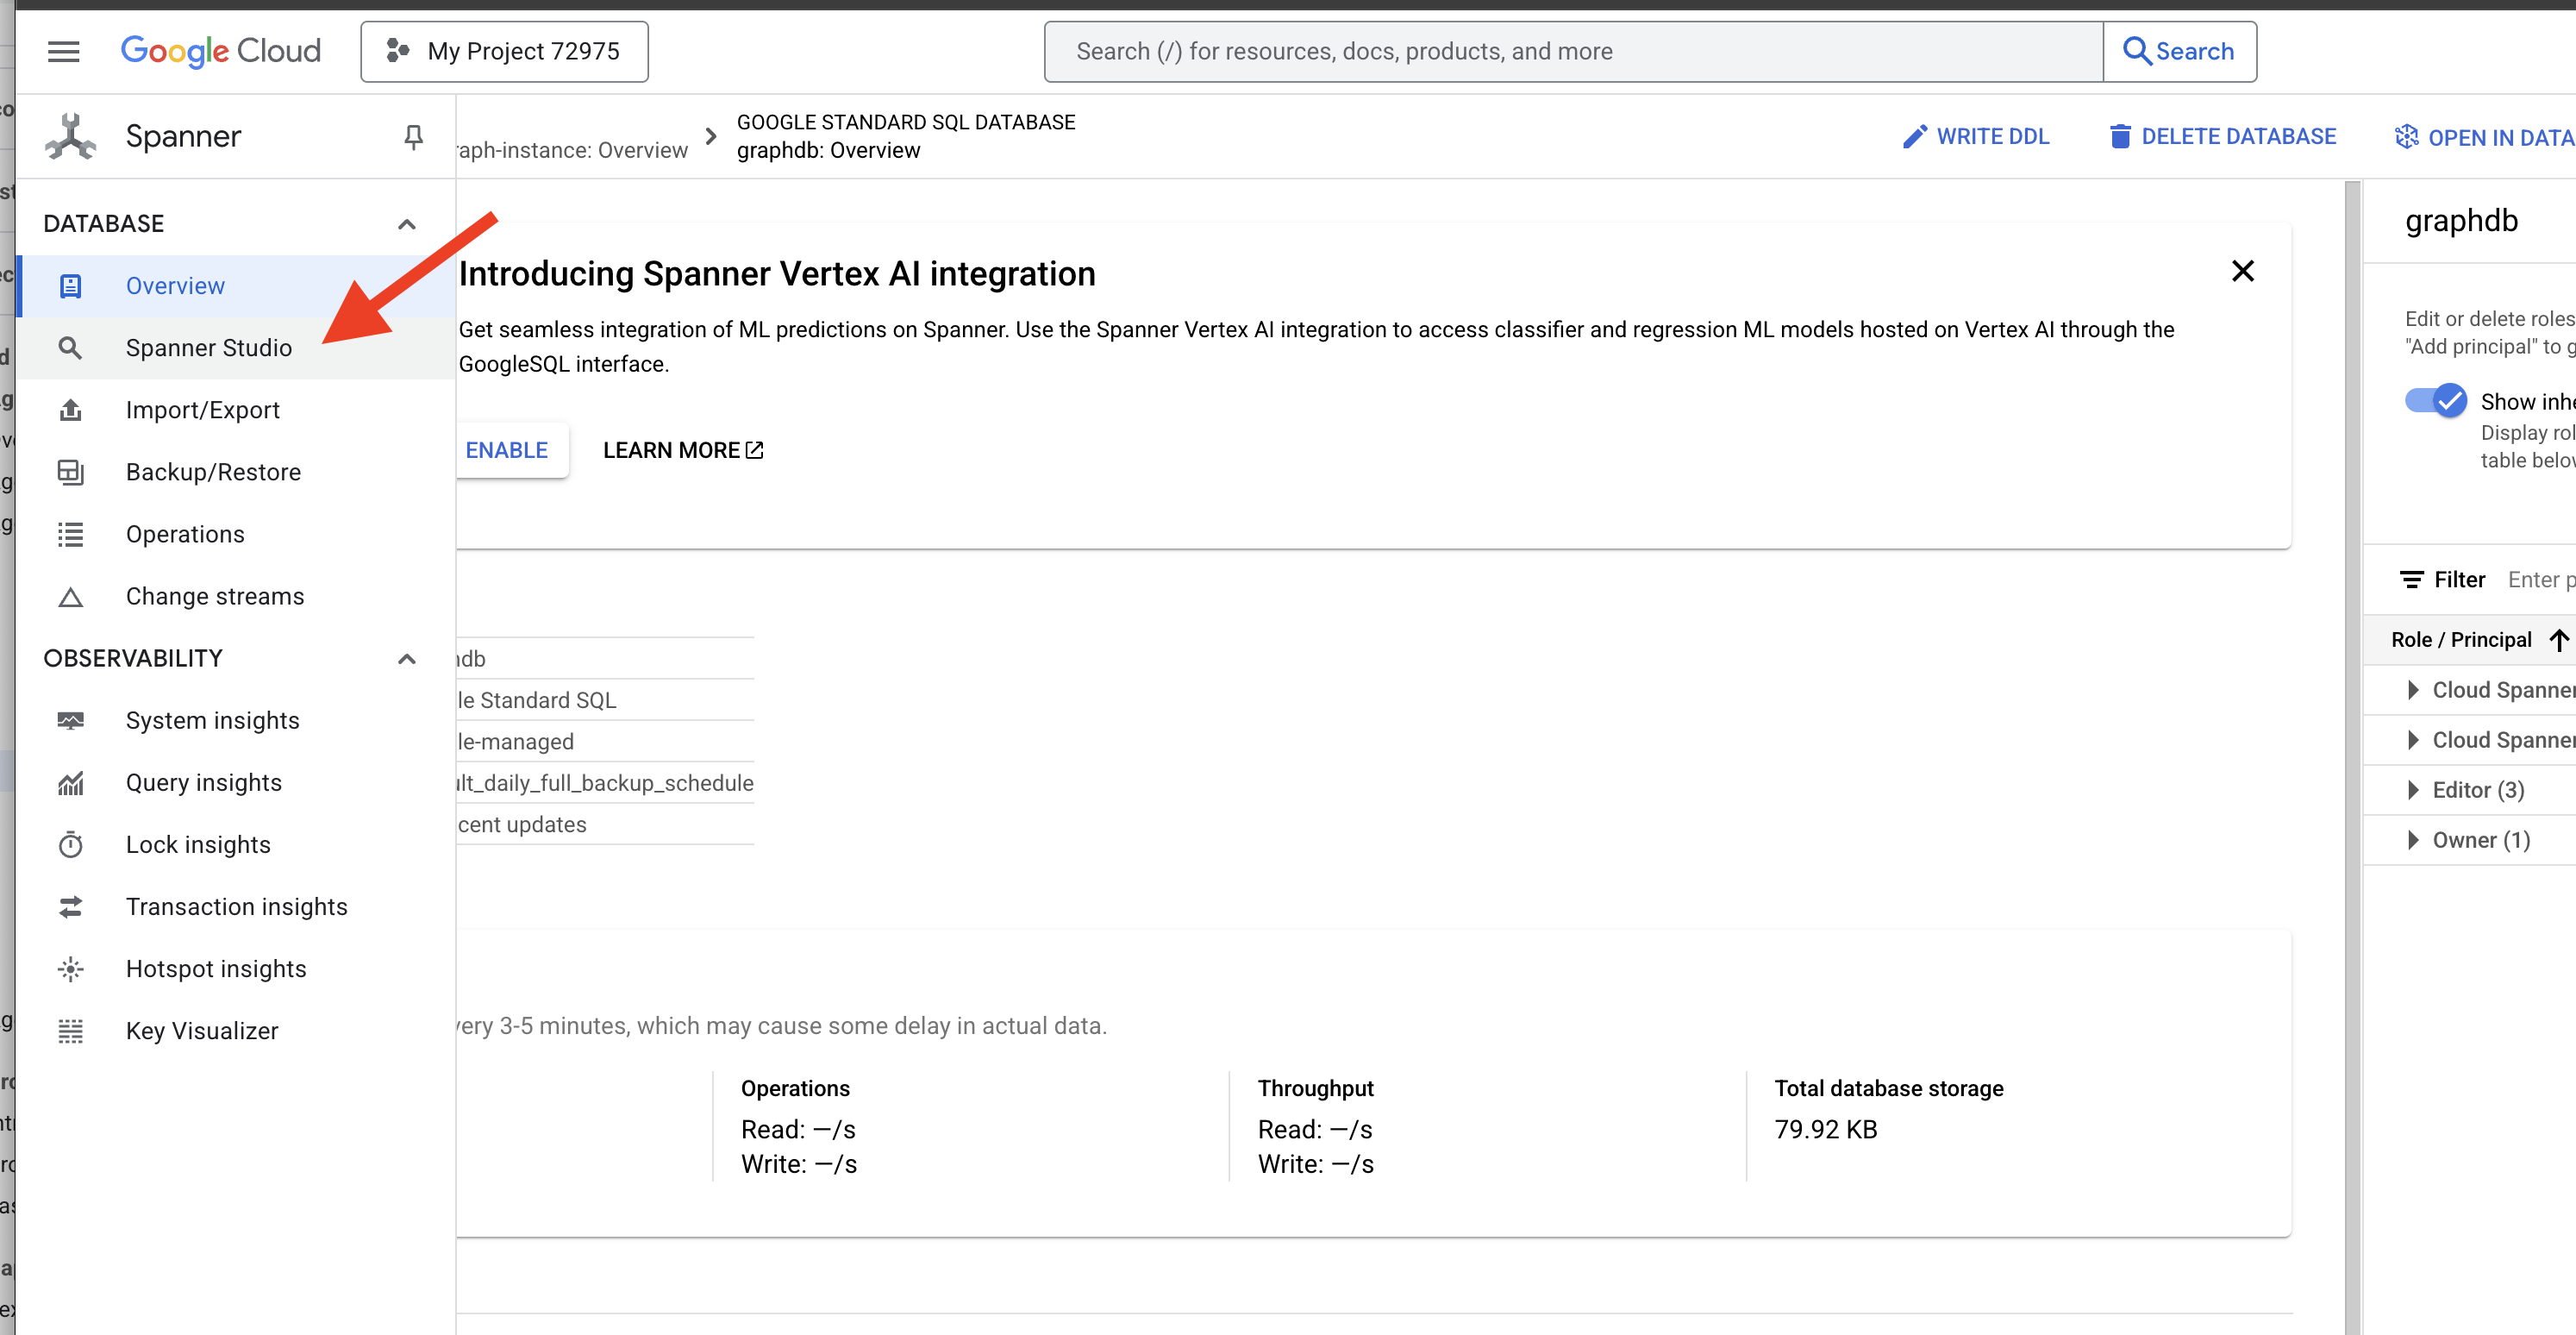Close the Vertex AI integration banner
The width and height of the screenshot is (2576, 1335).
(x=2242, y=271)
